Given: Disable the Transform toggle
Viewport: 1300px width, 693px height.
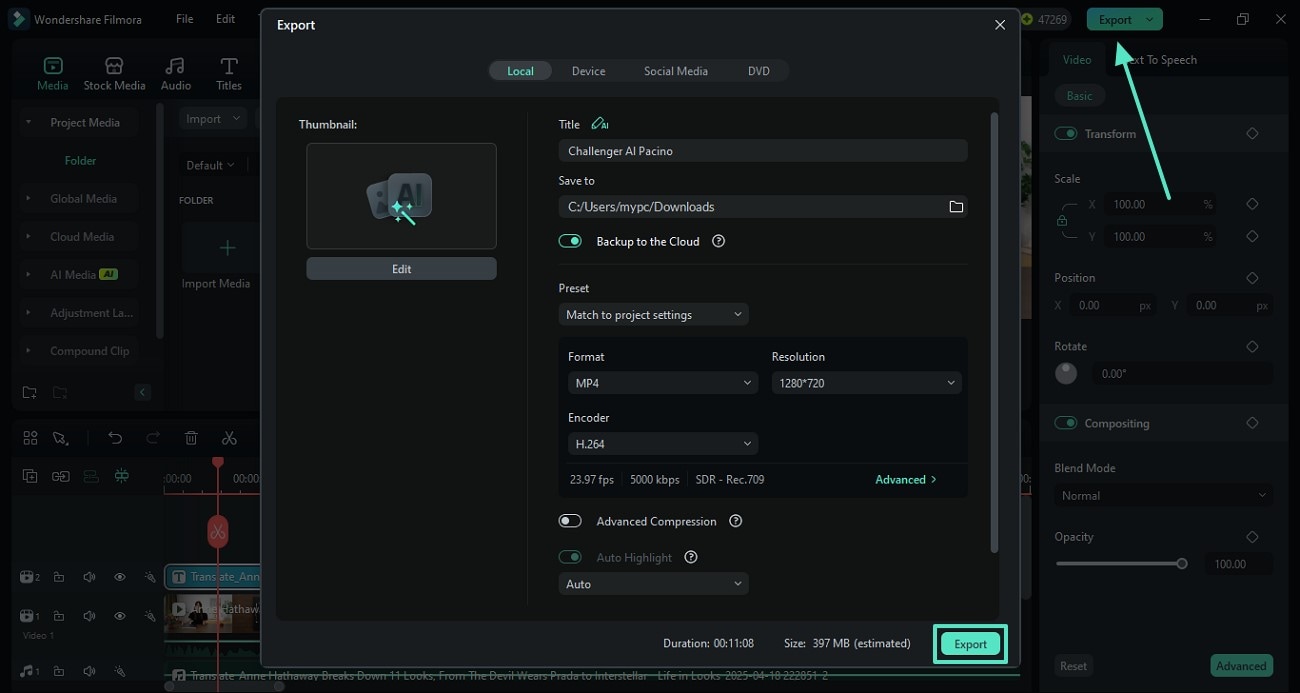Looking at the screenshot, I should point(1066,134).
